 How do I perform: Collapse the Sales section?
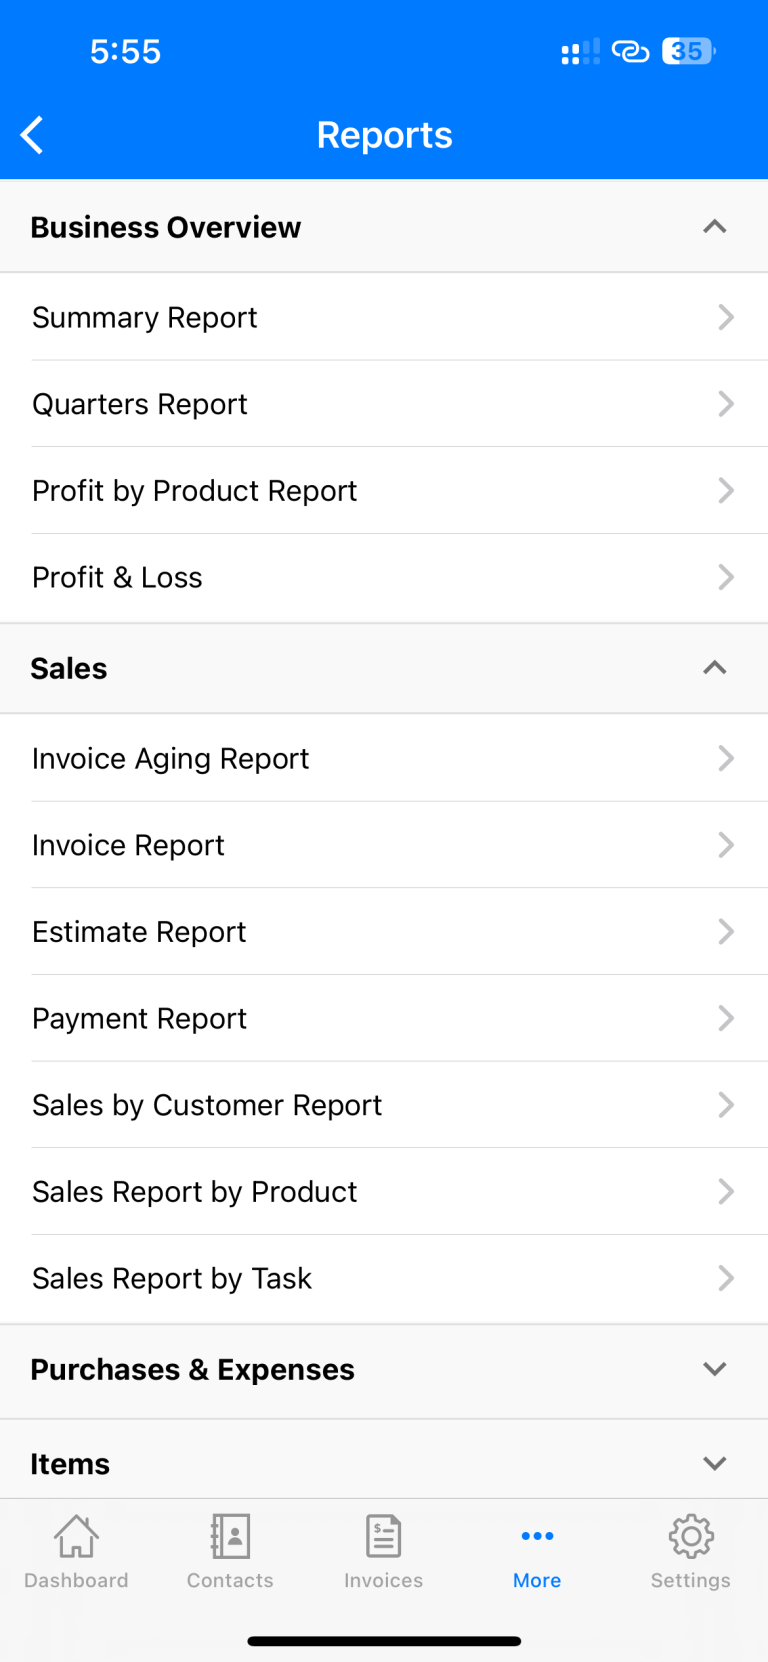coord(714,668)
